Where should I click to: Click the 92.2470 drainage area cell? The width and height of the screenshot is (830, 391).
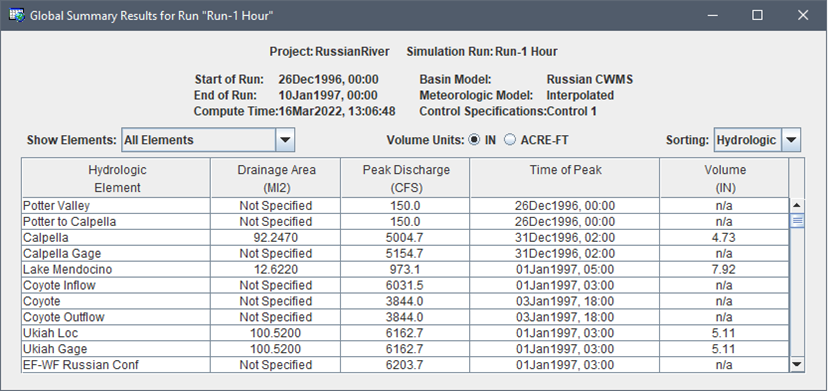[276, 238]
